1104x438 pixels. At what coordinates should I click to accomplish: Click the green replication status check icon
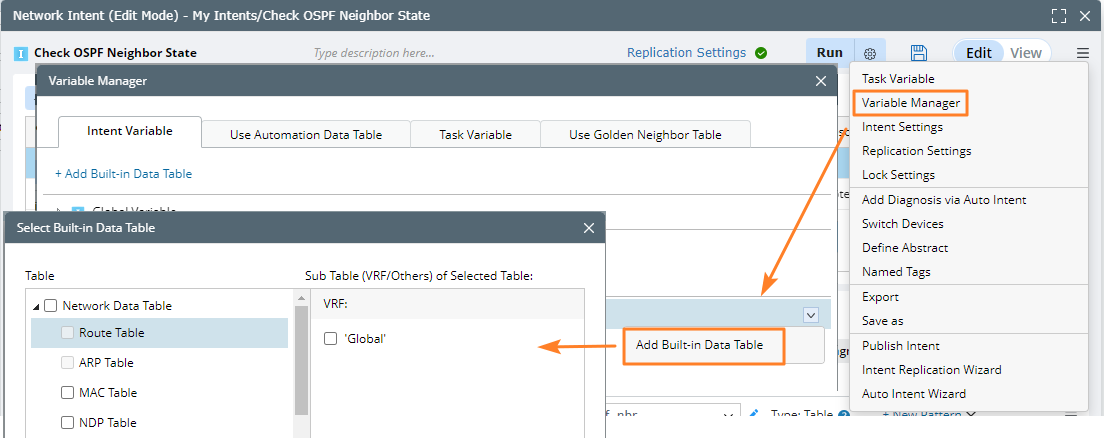coord(761,53)
